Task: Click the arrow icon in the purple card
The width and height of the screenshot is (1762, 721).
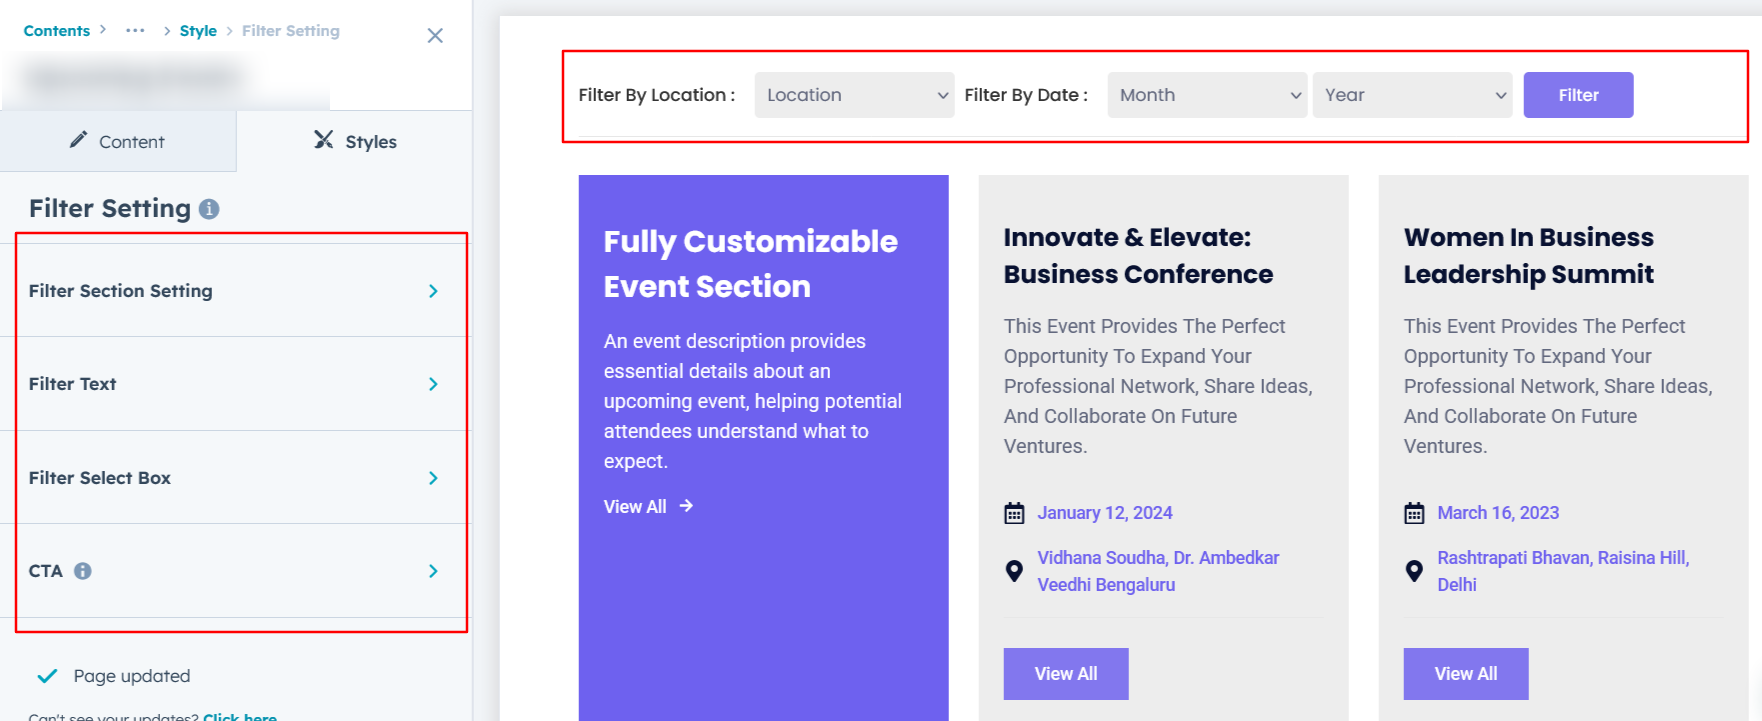Action: [x=686, y=506]
